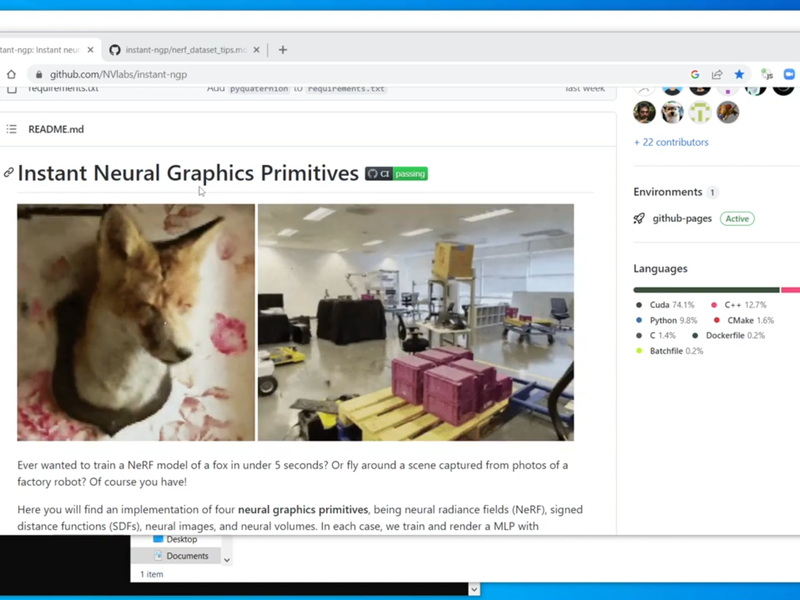Click the white dog contributor avatar
This screenshot has width=800, height=600.
[x=672, y=112]
